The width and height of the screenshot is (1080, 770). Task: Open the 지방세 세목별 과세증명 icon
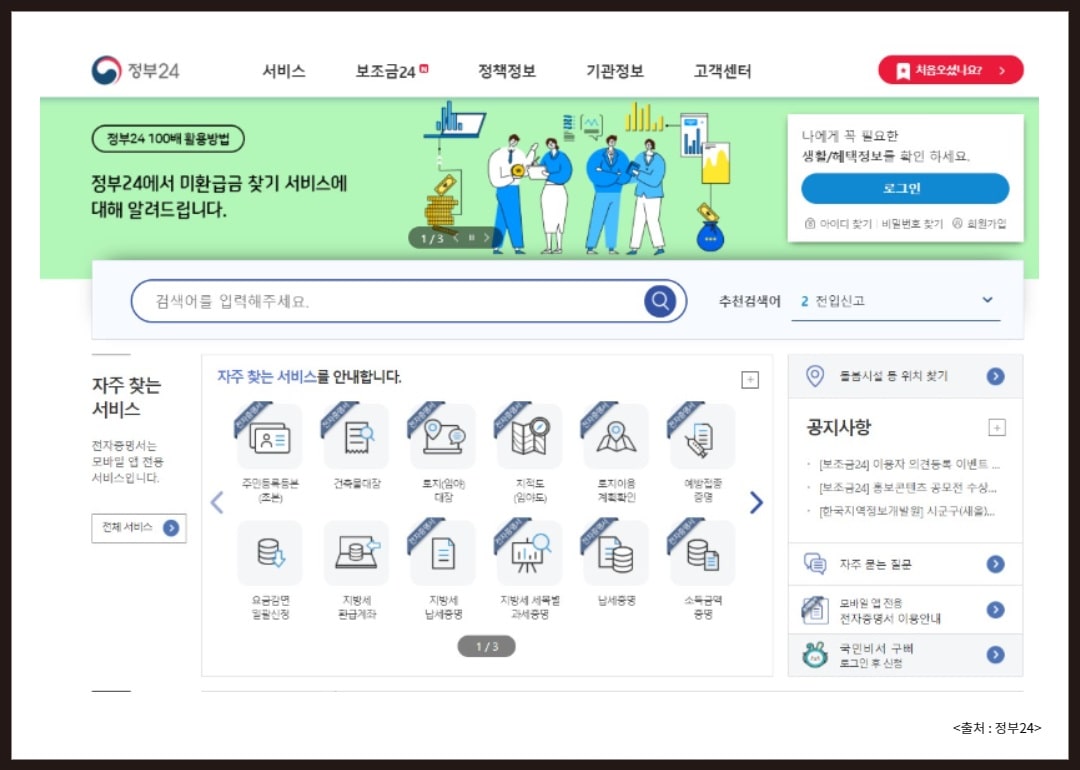(530, 553)
